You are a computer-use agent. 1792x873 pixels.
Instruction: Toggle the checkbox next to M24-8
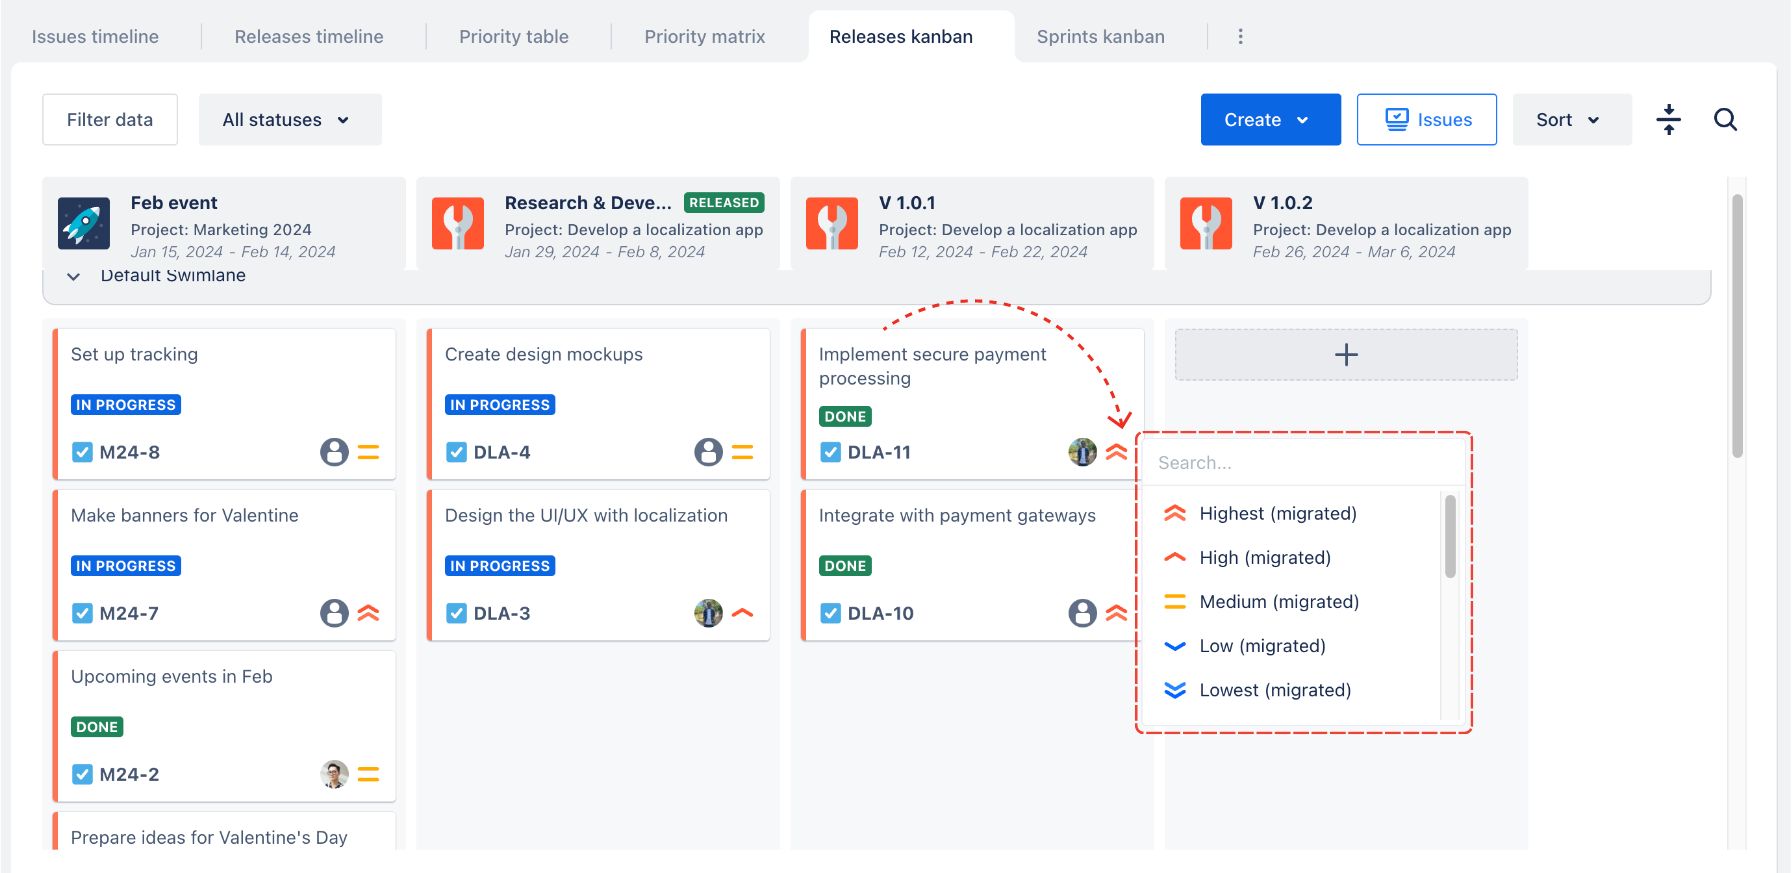click(x=83, y=452)
